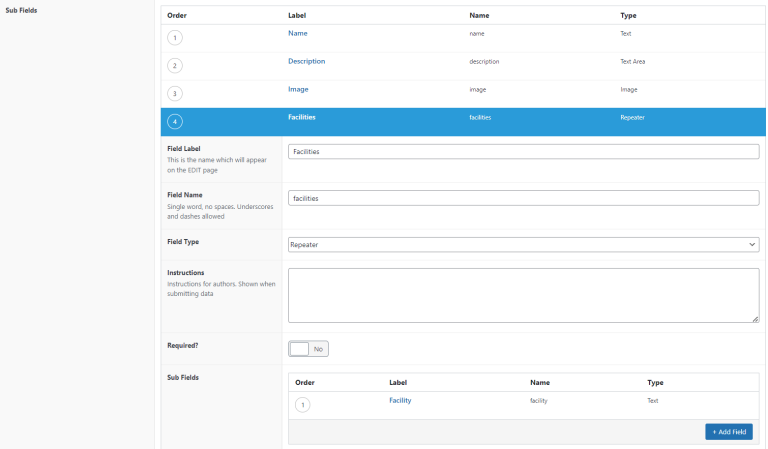768x449 pixels.
Task: Click order circle 1 for Name field
Action: pyautogui.click(x=176, y=38)
